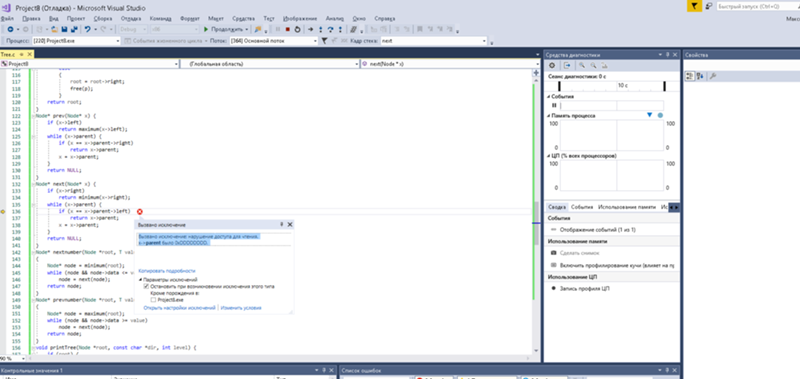Collapse the Process Memory section
Viewport: 800px width, 379px height.
[x=548, y=116]
